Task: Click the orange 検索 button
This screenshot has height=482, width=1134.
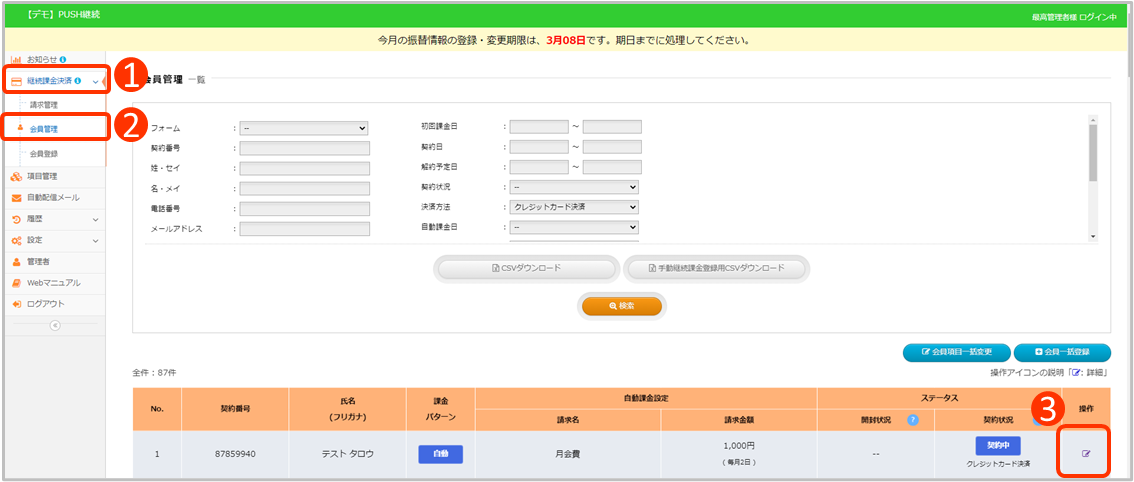Action: click(x=621, y=305)
